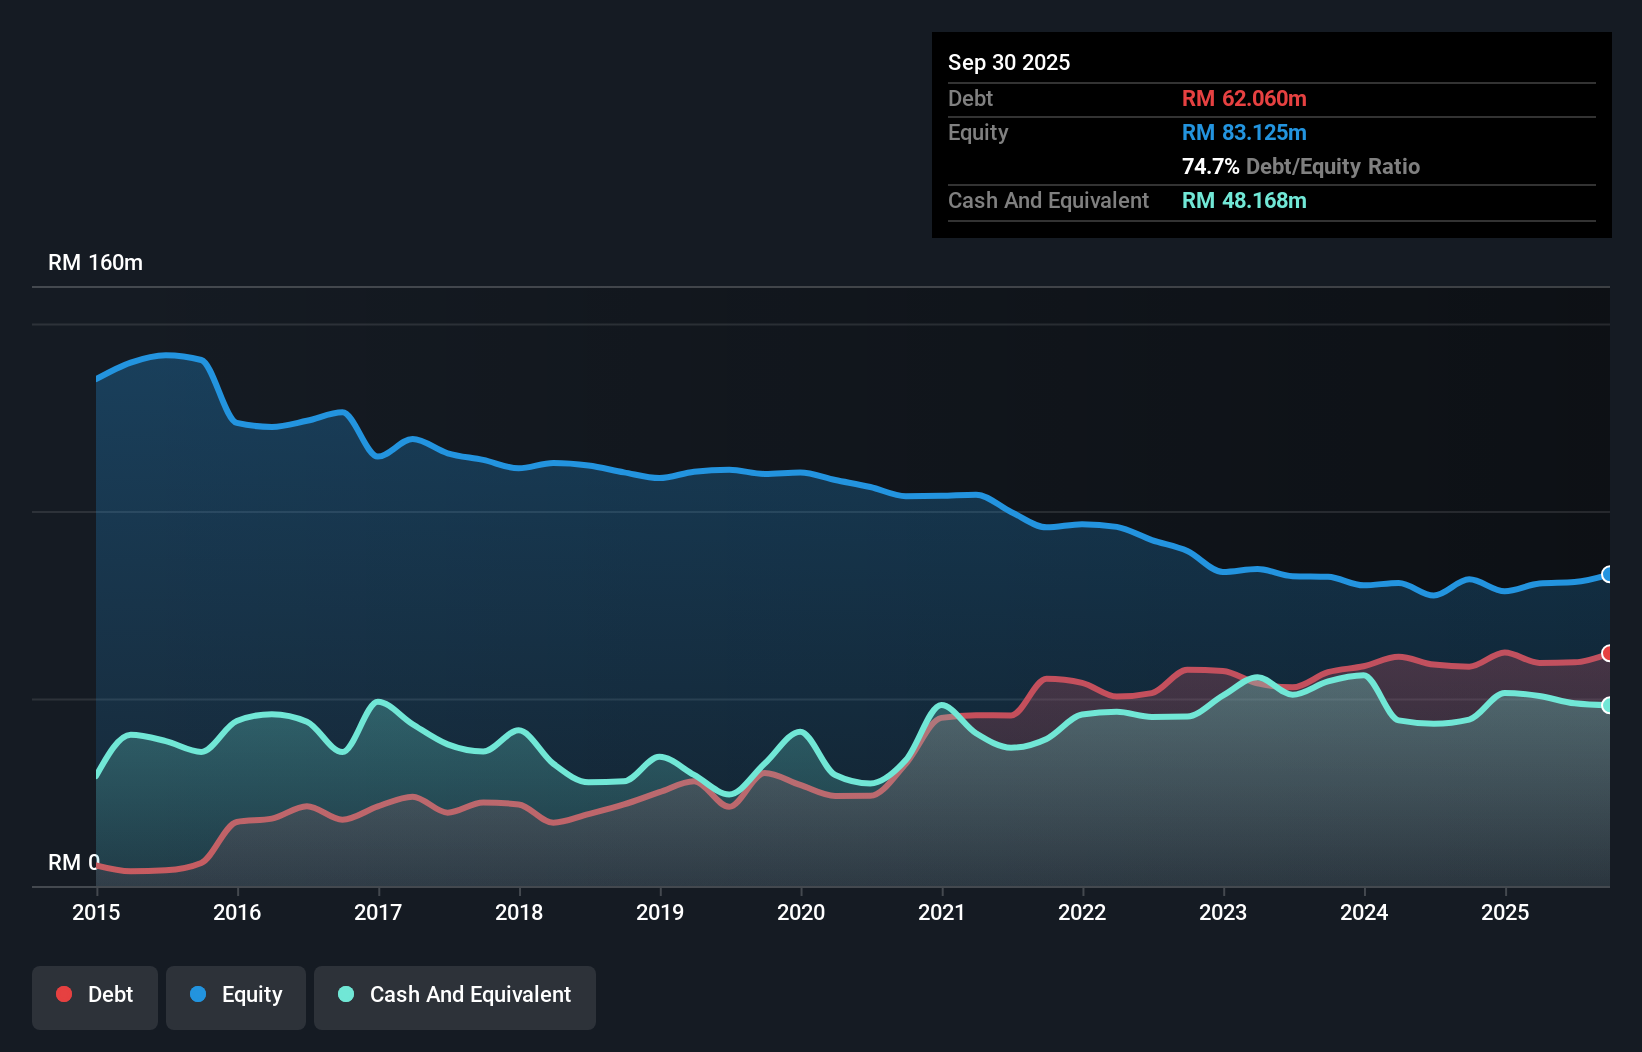Click the Equity row label in tooltip
This screenshot has width=1642, height=1052.
(x=978, y=133)
